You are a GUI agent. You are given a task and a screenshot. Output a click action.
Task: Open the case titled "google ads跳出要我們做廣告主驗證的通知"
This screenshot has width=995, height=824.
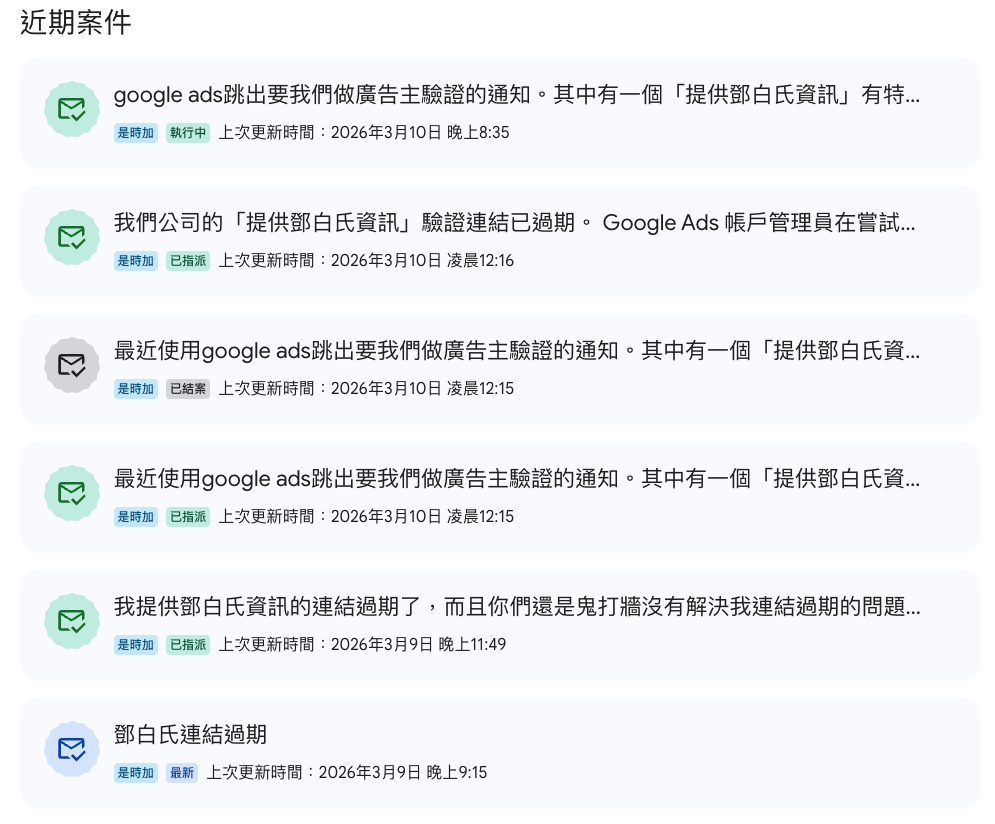[x=515, y=96]
